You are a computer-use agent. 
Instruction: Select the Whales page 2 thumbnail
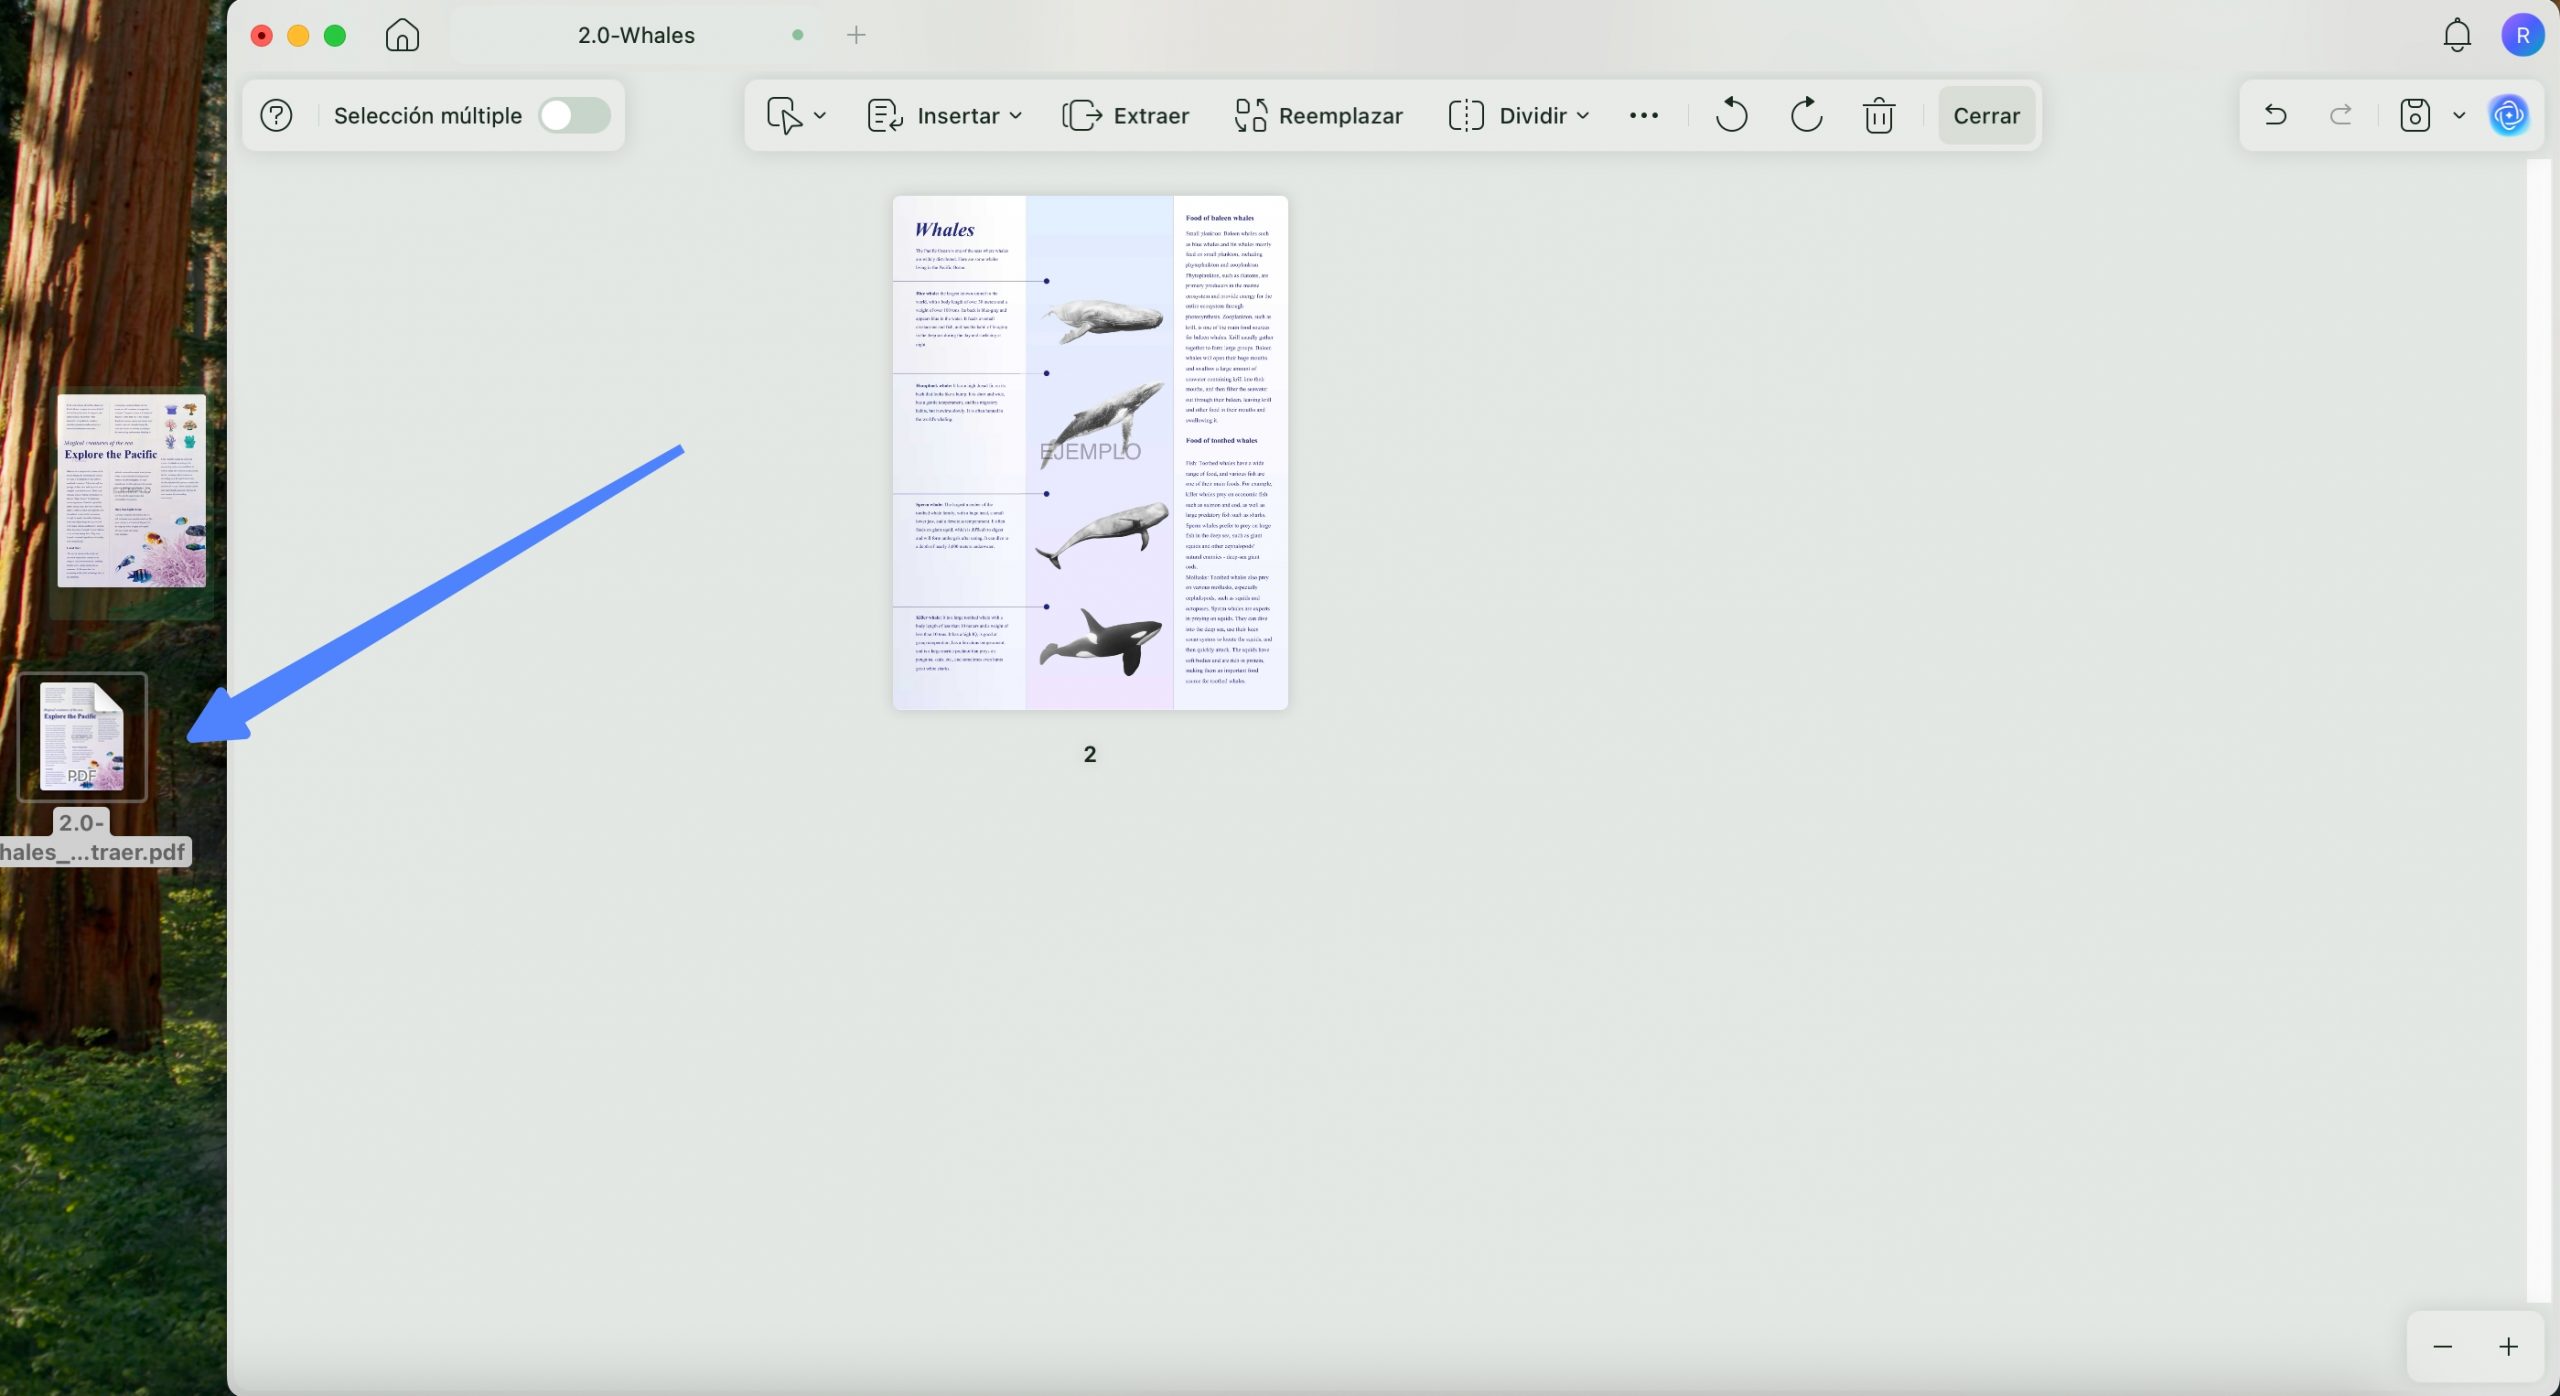(x=1090, y=452)
